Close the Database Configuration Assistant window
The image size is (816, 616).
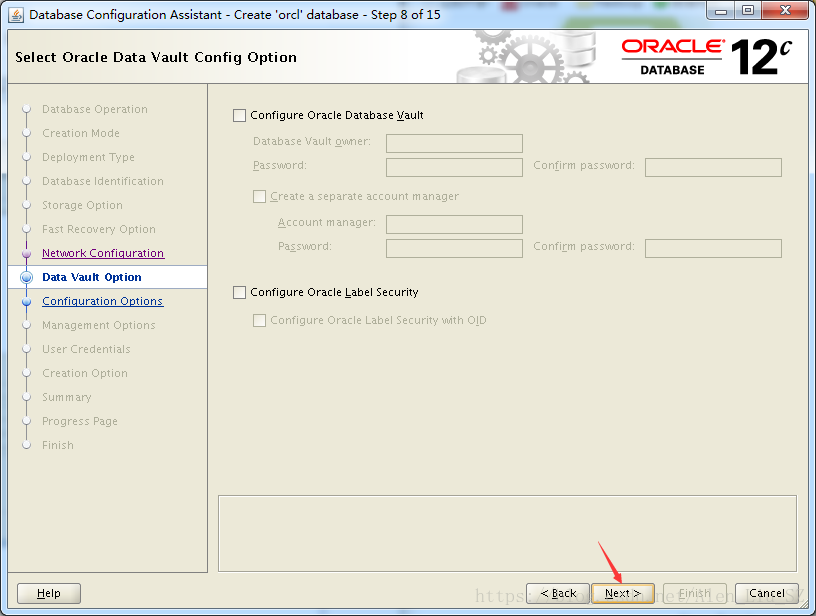click(x=785, y=11)
